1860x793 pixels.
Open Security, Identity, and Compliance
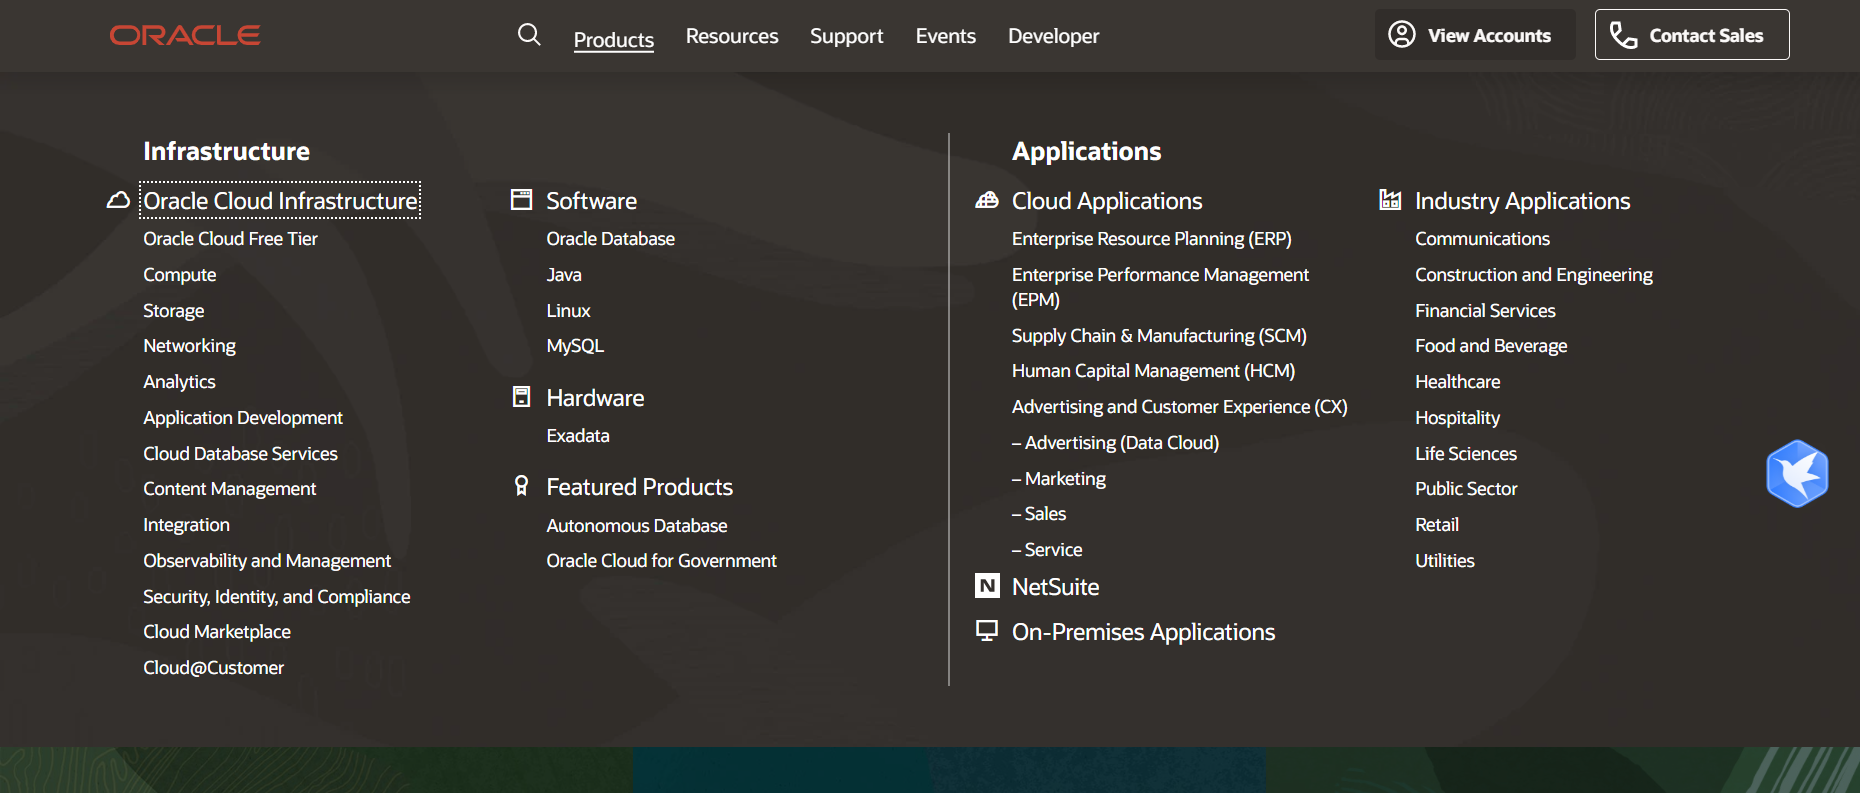(x=276, y=597)
